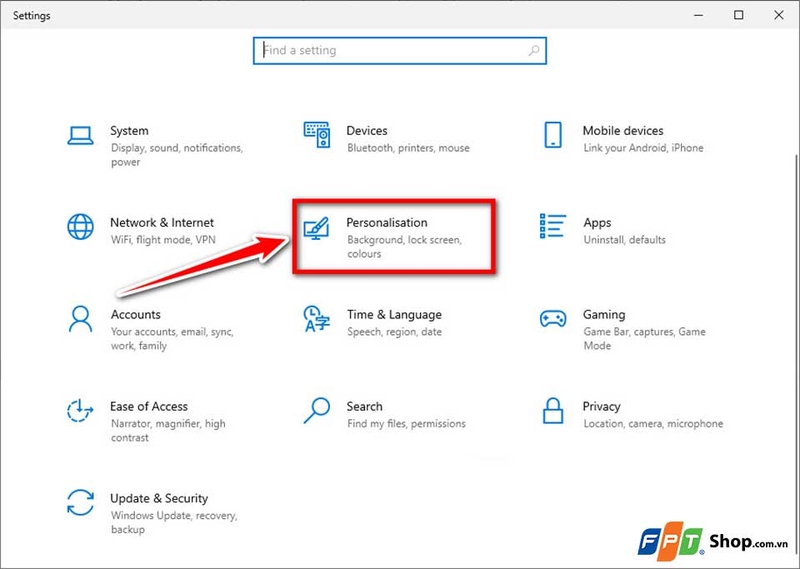800x569 pixels.
Task: Open Devices settings title
Action: click(367, 131)
